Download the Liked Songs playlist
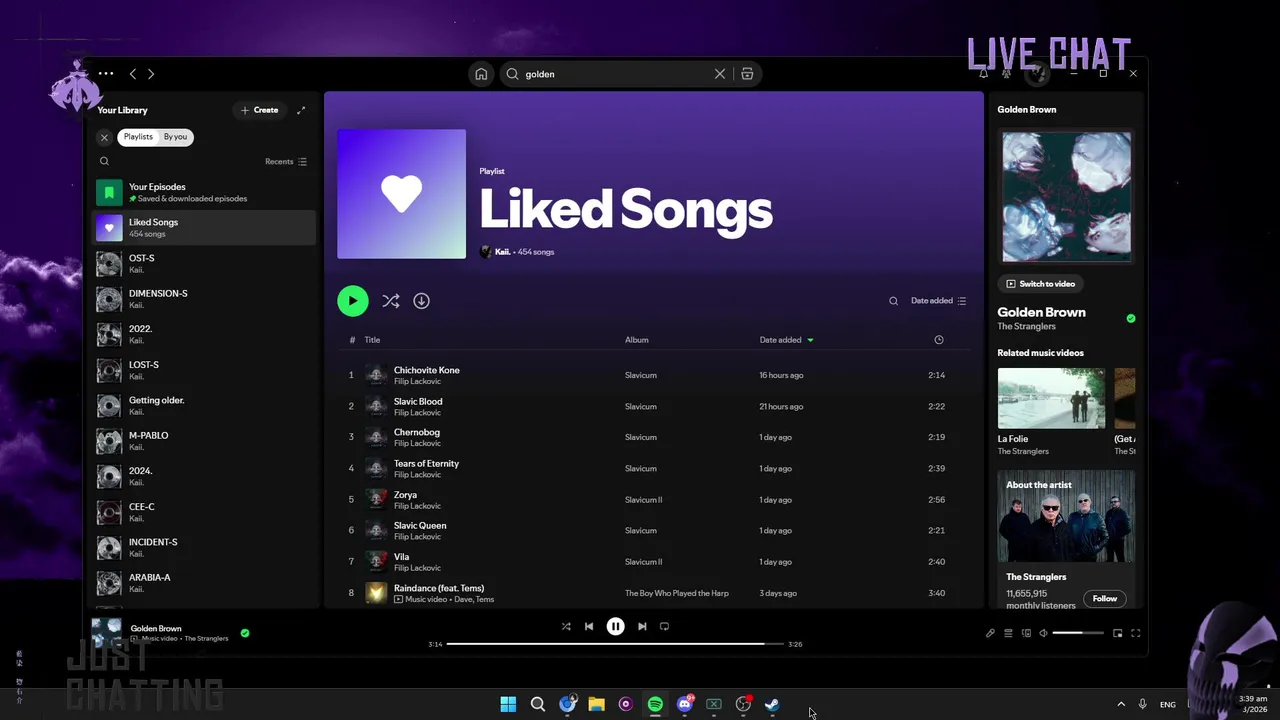 pyautogui.click(x=422, y=301)
